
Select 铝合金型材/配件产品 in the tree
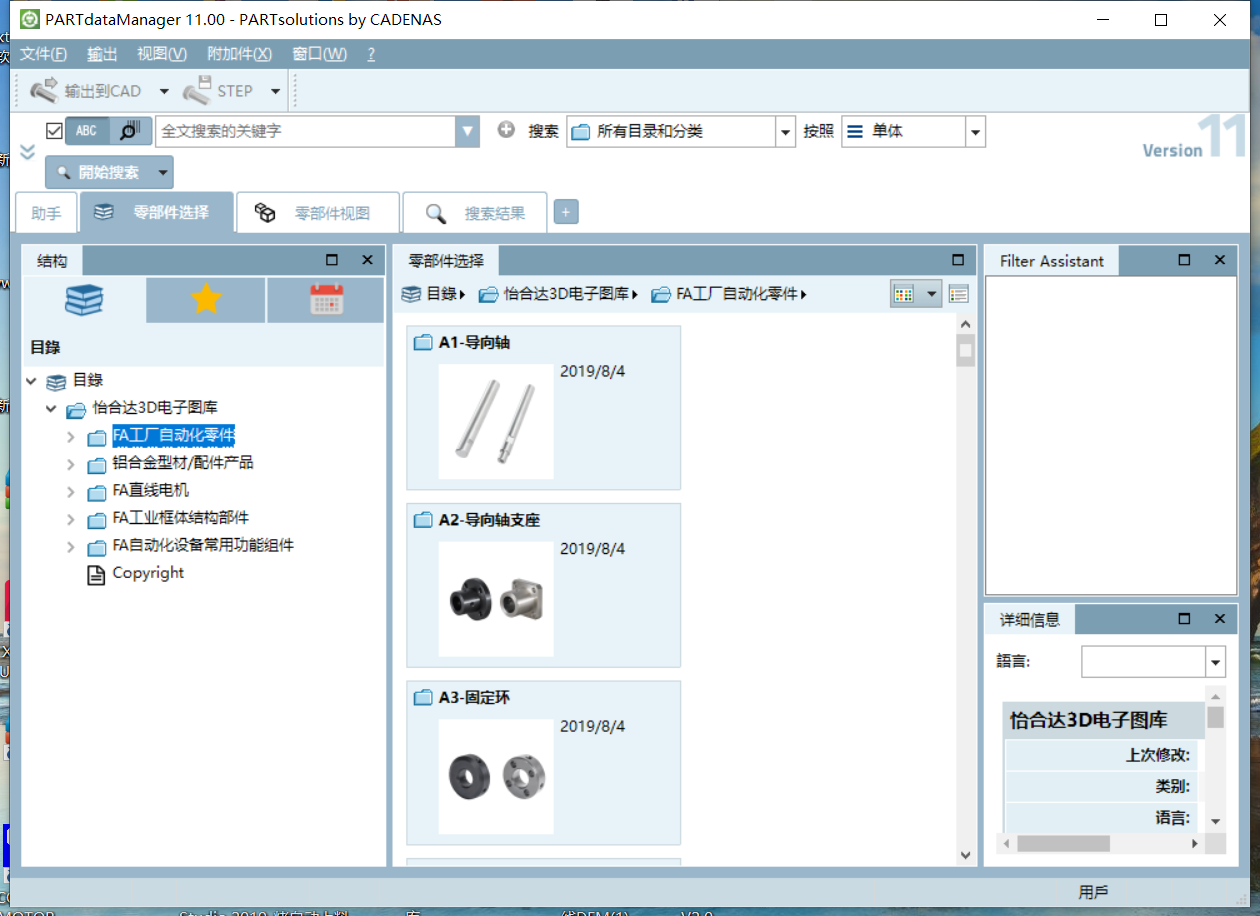click(x=183, y=463)
